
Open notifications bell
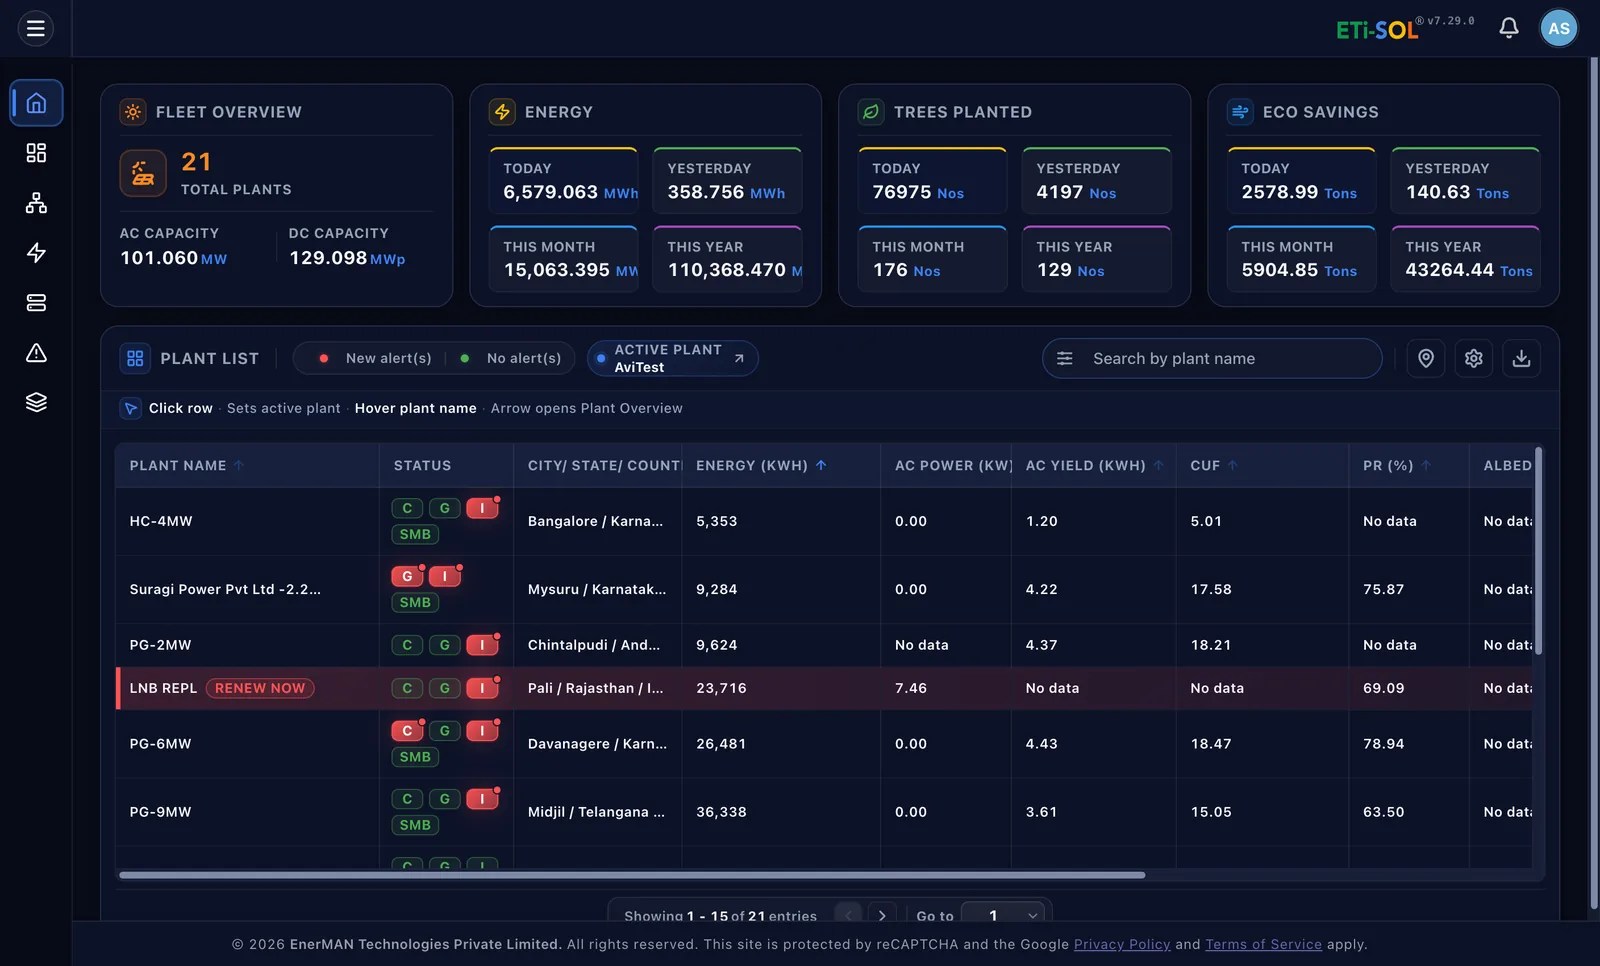1509,28
